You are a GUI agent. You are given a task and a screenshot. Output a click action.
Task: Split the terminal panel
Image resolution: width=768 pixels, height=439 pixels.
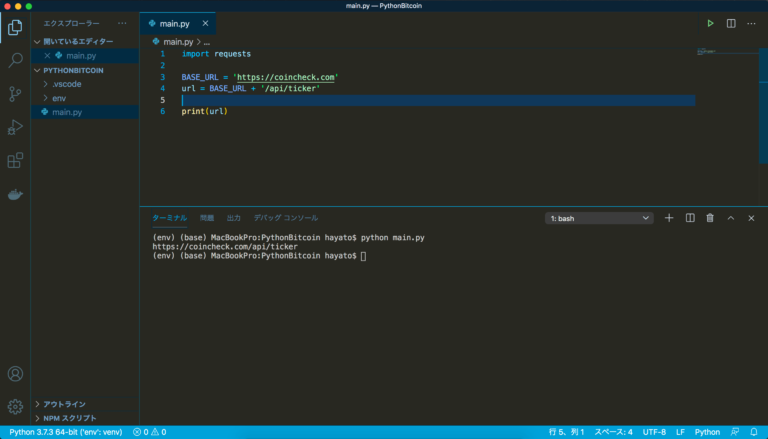click(x=690, y=218)
